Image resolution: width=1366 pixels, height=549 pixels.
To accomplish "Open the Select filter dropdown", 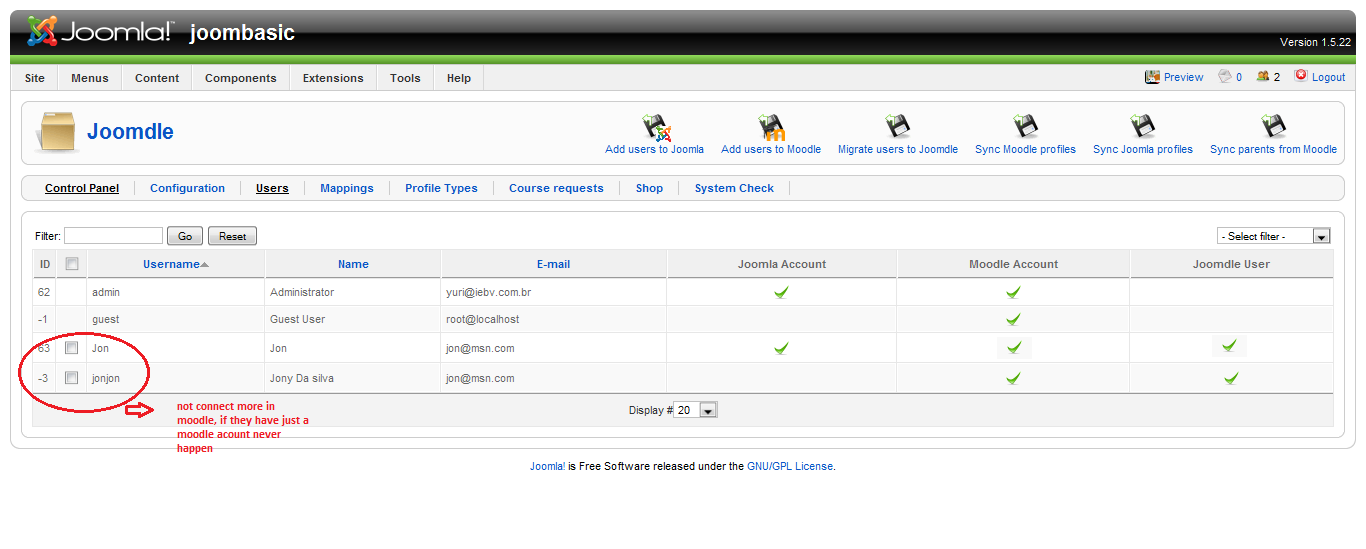I will [x=1273, y=236].
